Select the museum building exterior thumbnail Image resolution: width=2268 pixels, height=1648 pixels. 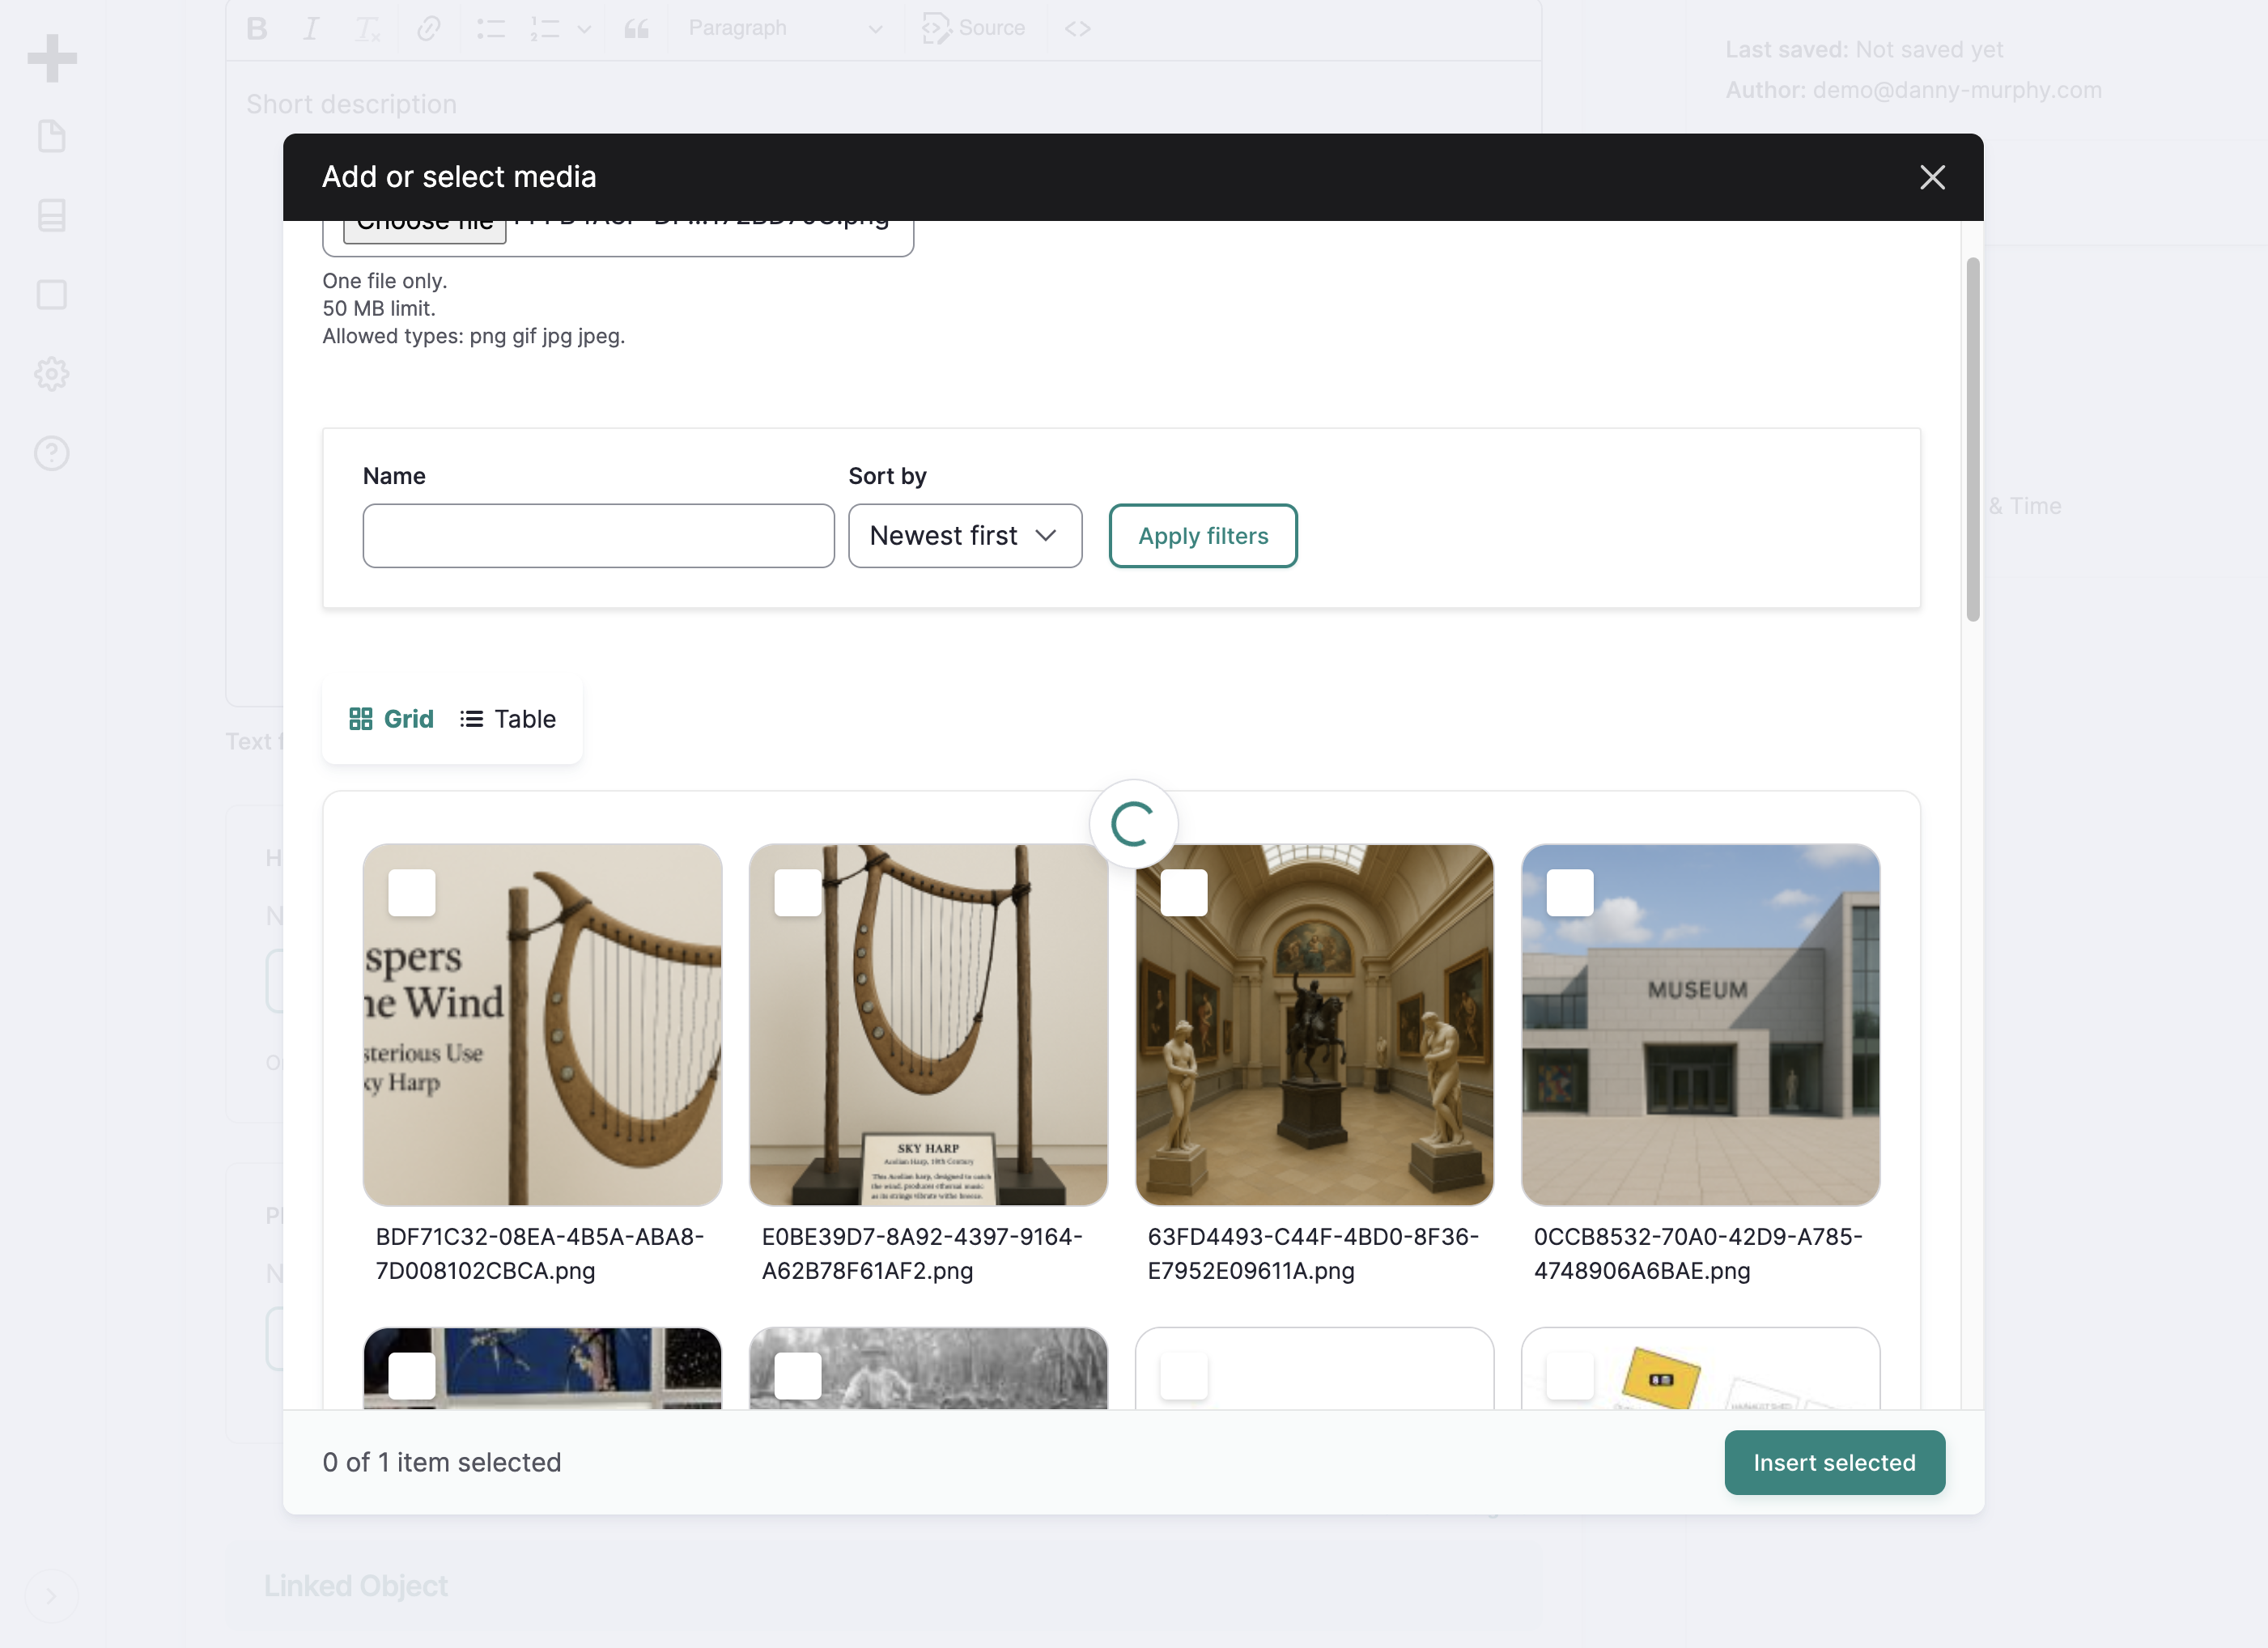tap(1700, 1025)
